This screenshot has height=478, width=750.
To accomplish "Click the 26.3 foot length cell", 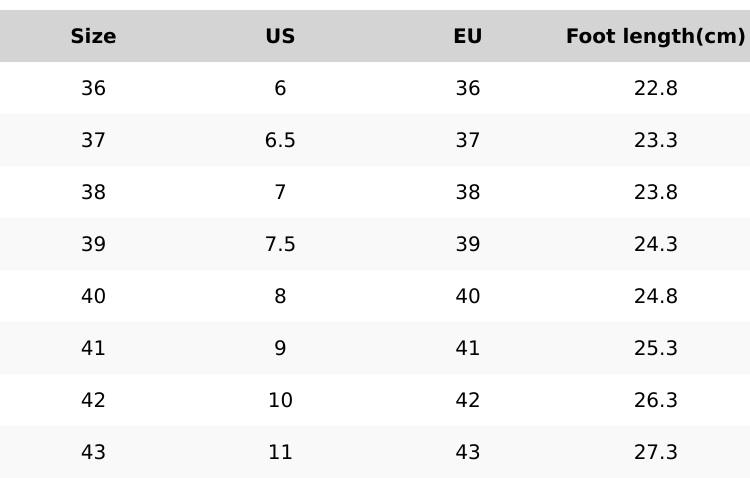I will coord(655,401).
